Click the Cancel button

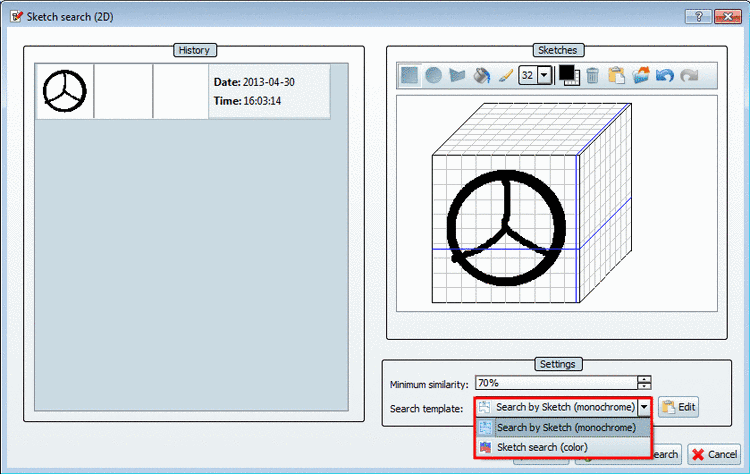pyautogui.click(x=714, y=454)
